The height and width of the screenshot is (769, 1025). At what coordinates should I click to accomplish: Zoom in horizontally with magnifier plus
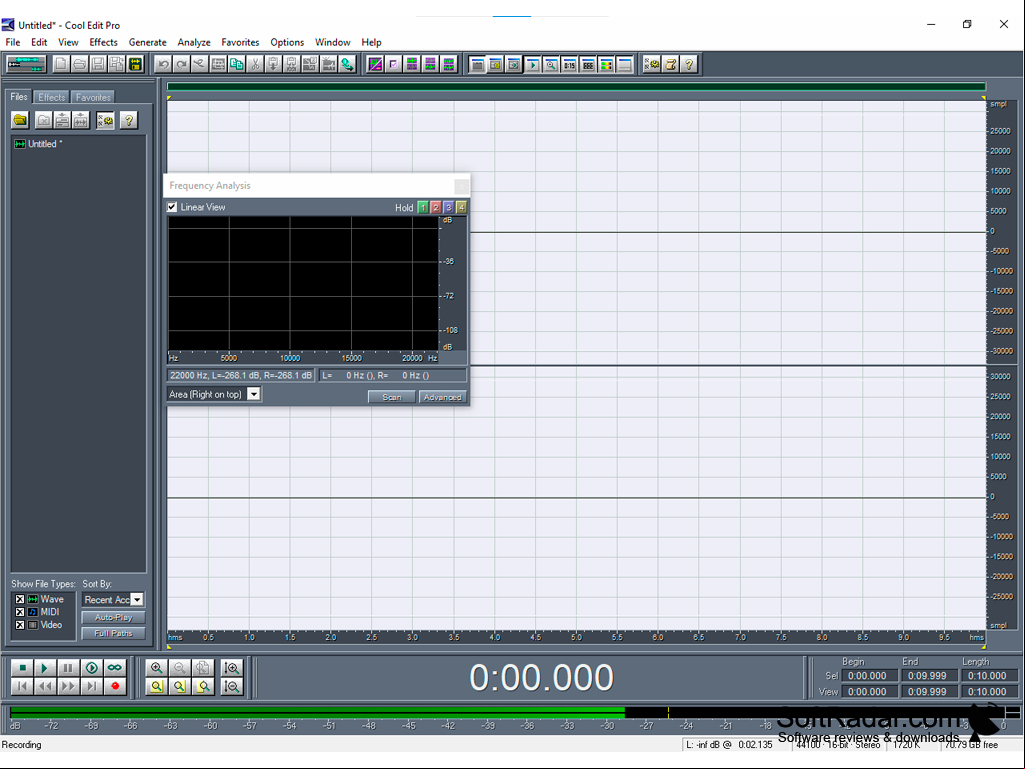[x=156, y=668]
